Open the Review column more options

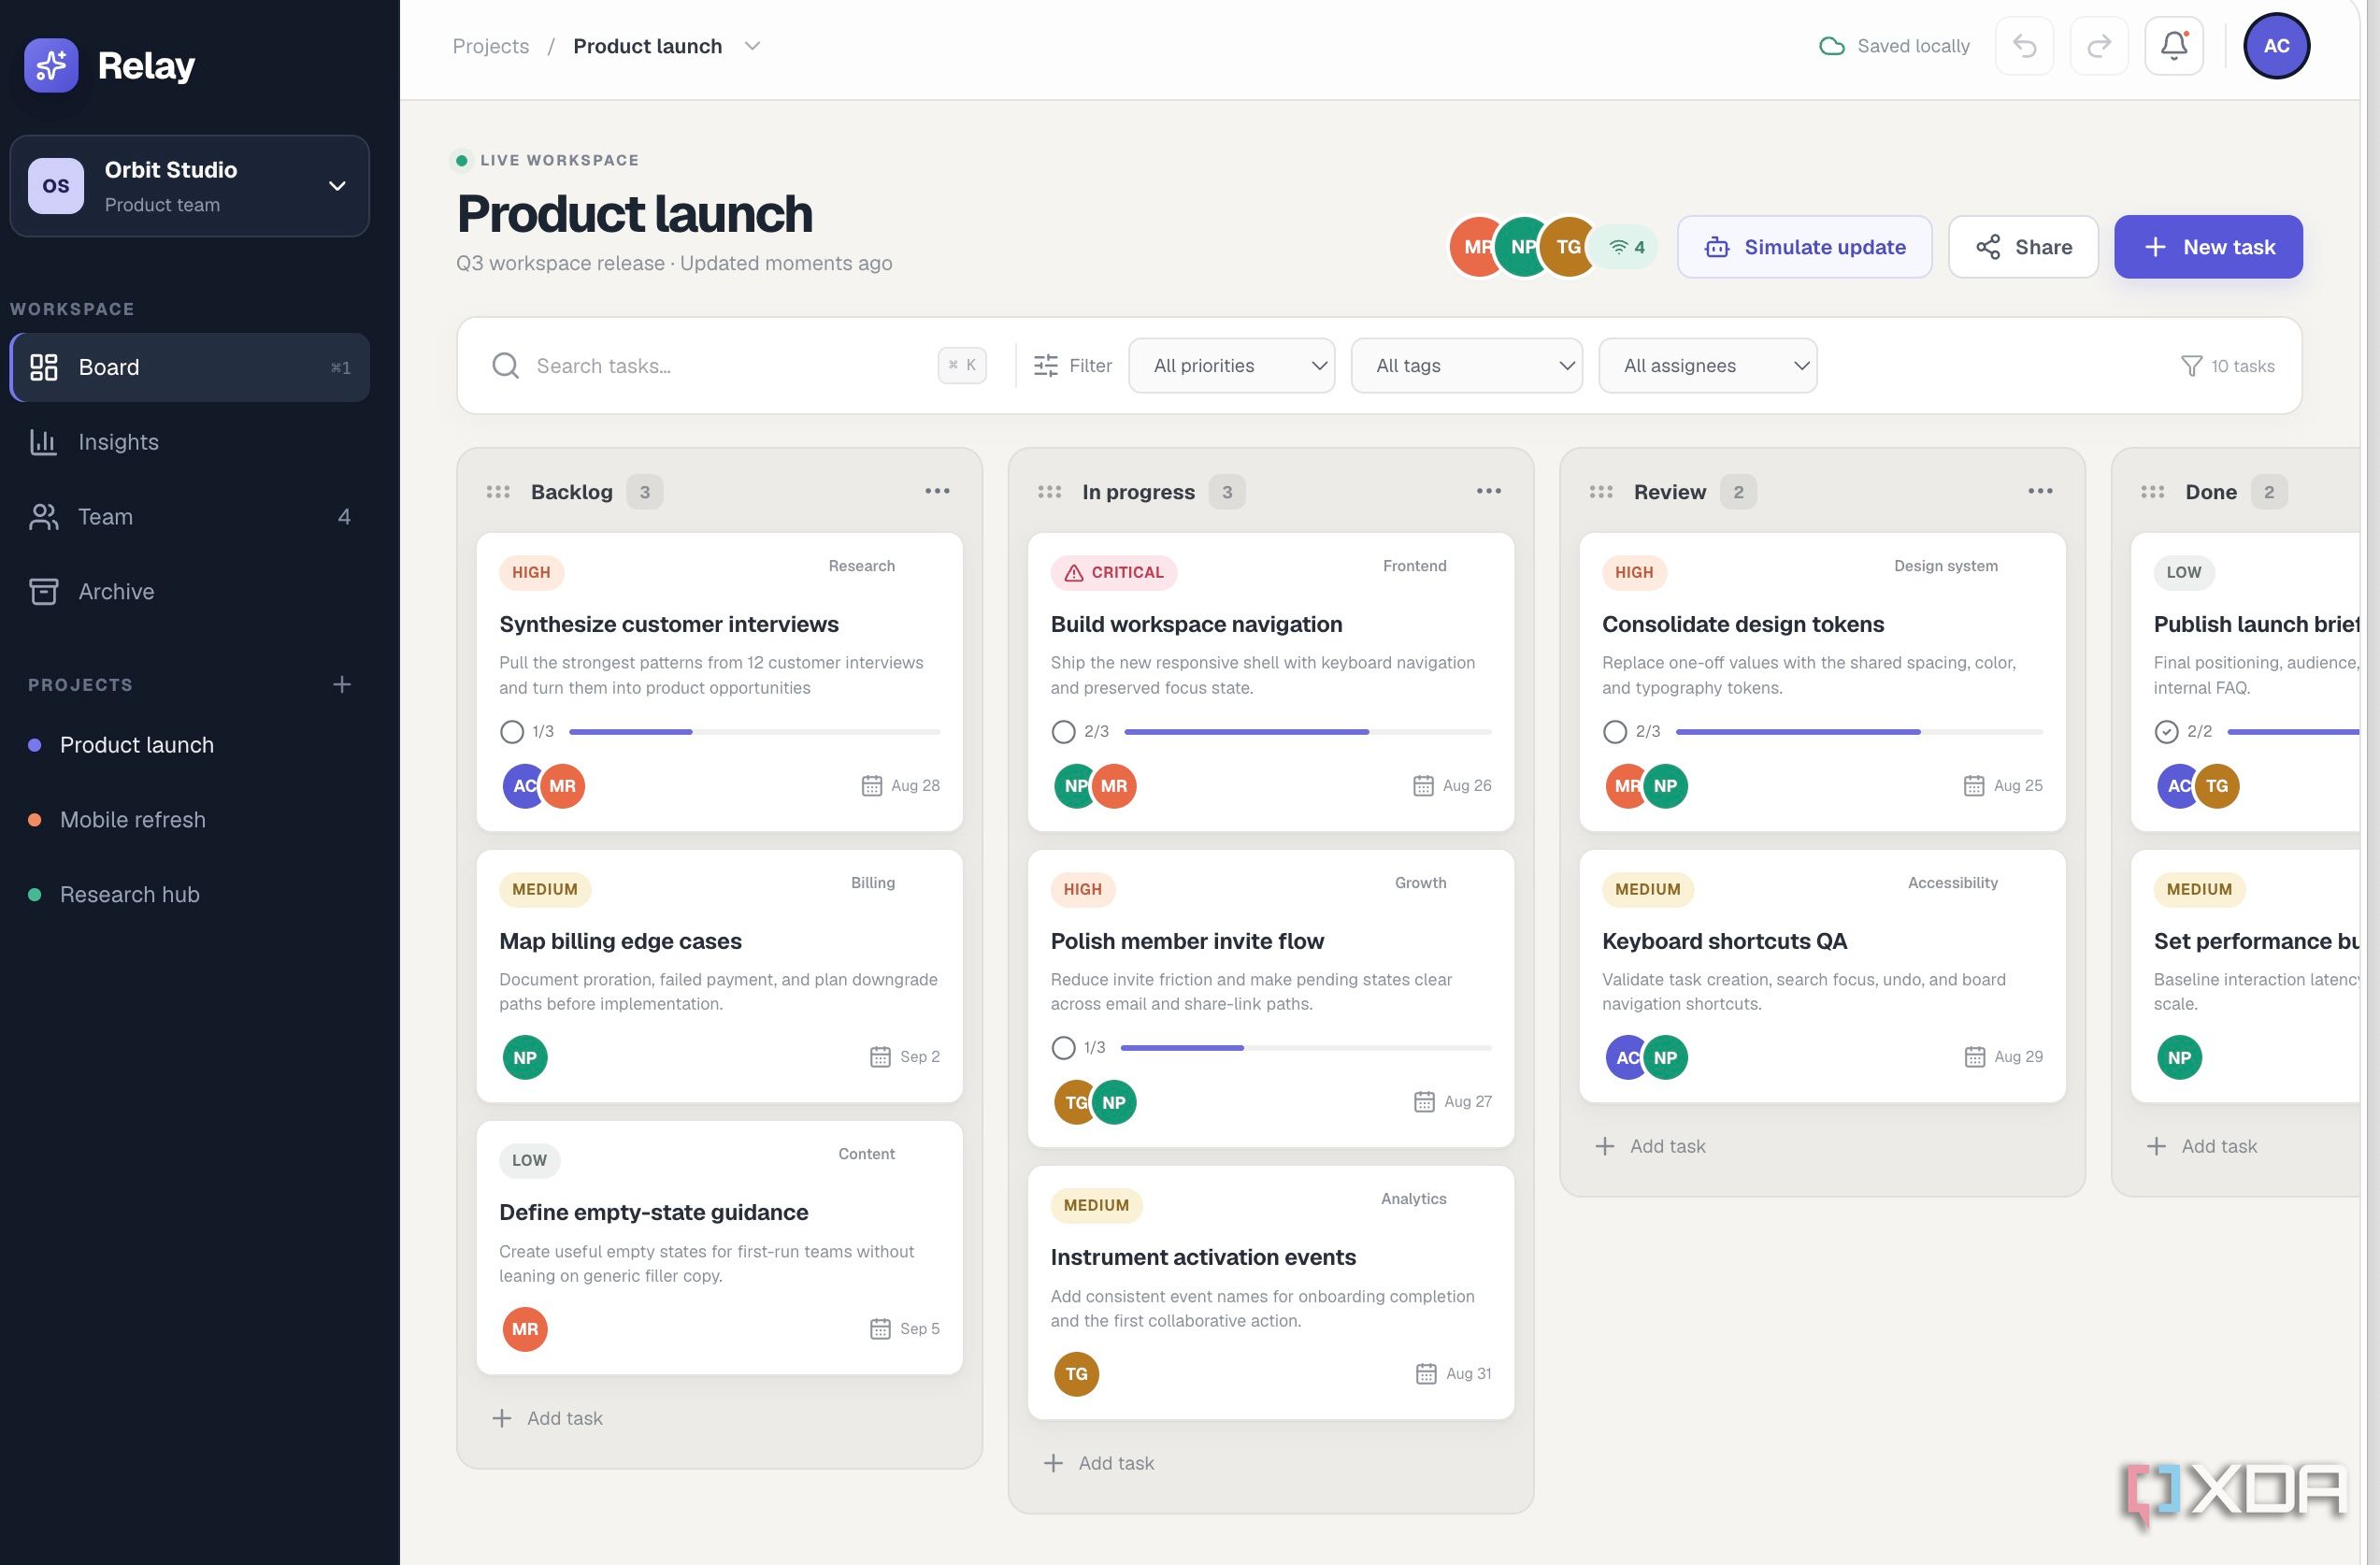tap(2041, 491)
